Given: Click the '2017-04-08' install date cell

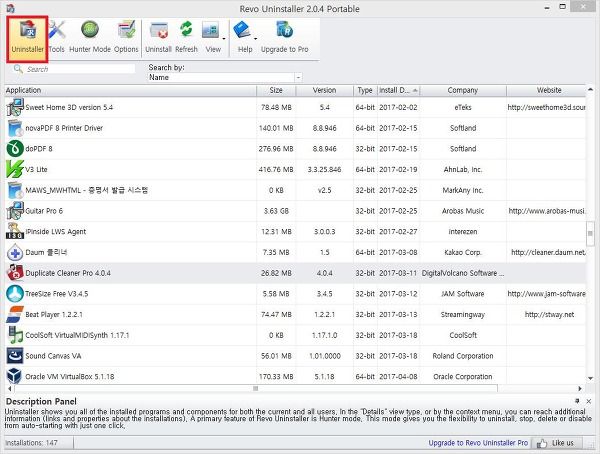Looking at the screenshot, I should (x=398, y=376).
